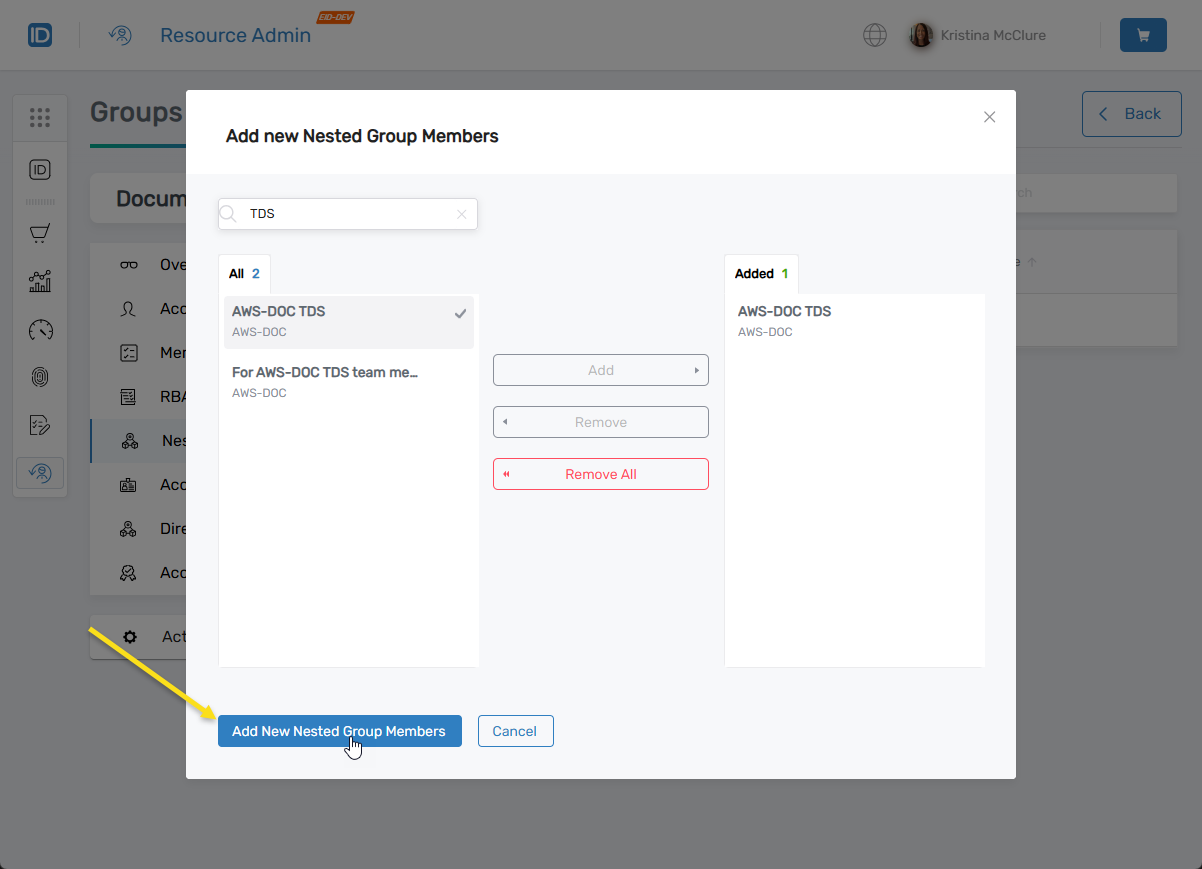Click the speedometer dashboard sidebar icon

tap(40, 329)
